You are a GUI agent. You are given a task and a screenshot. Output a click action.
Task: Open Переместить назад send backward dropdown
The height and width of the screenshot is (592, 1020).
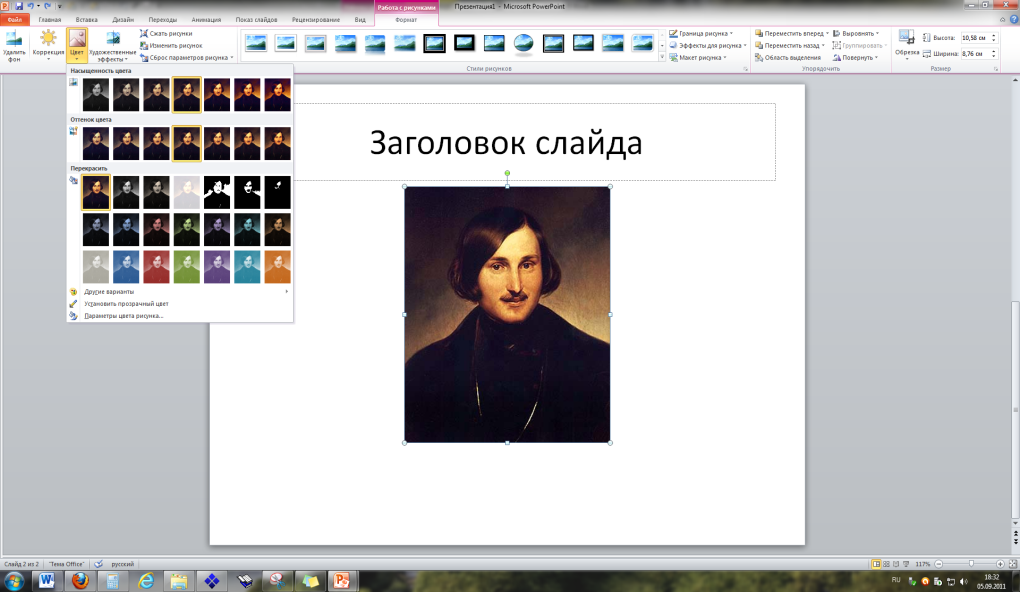coord(790,46)
